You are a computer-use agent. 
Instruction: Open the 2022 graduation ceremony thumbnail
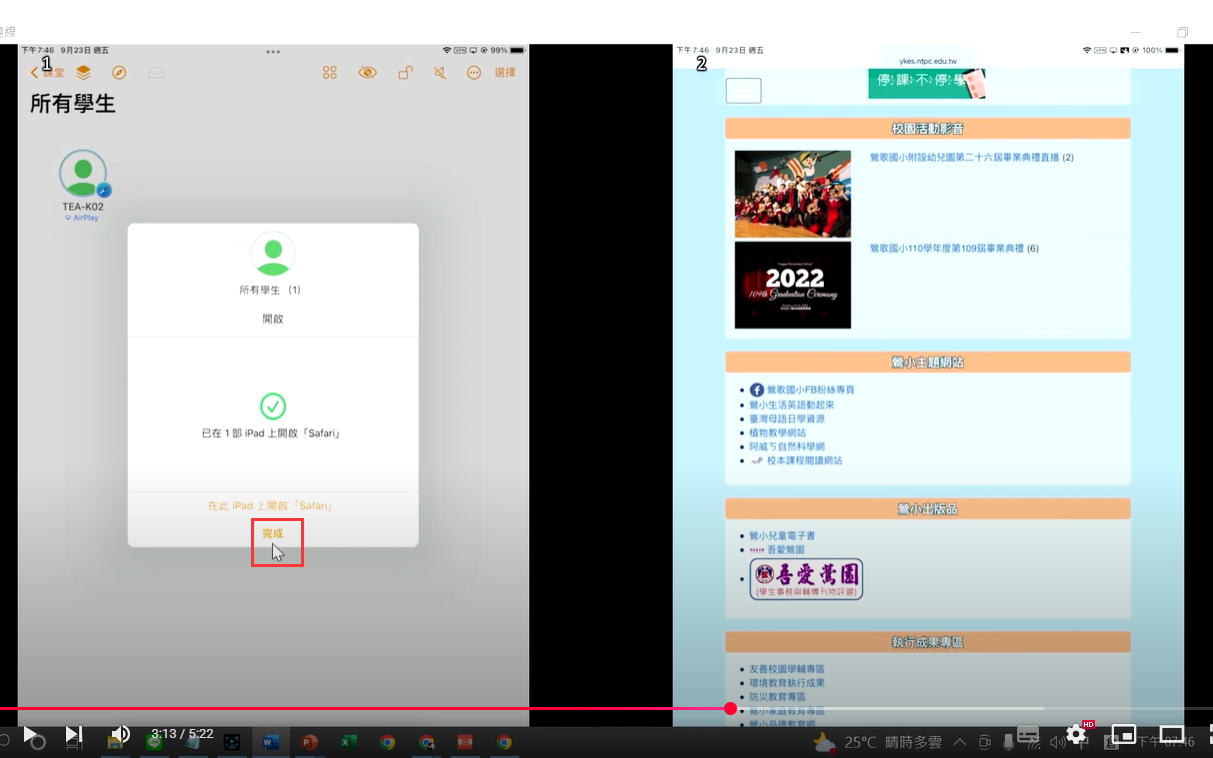click(x=792, y=285)
